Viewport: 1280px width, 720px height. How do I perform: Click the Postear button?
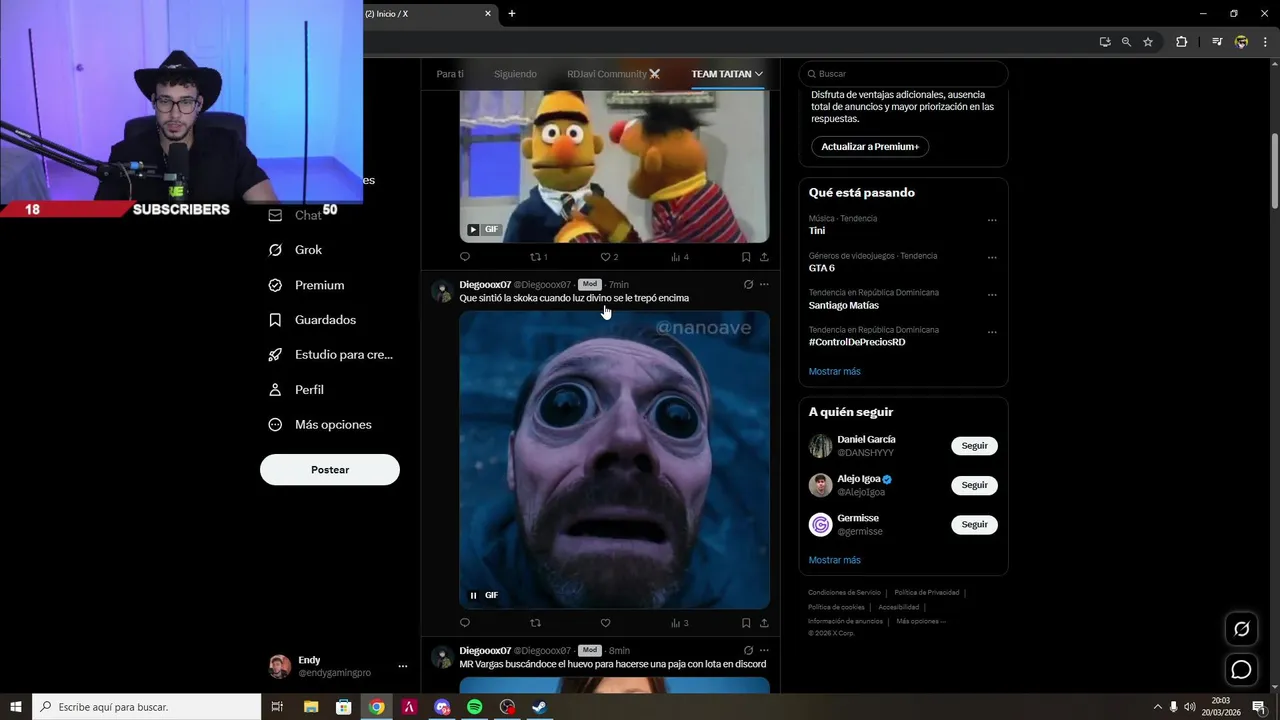(330, 470)
